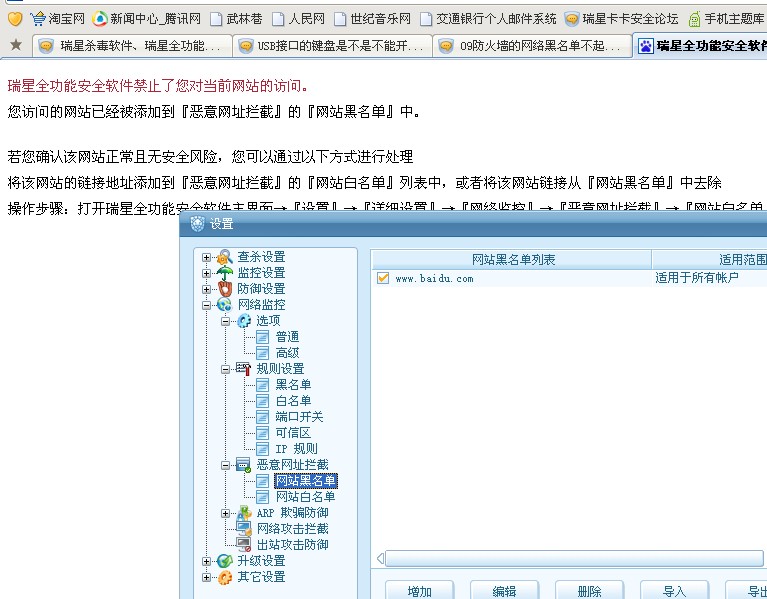Select 网站白名单 in settings tree
The height and width of the screenshot is (599, 767).
point(306,497)
